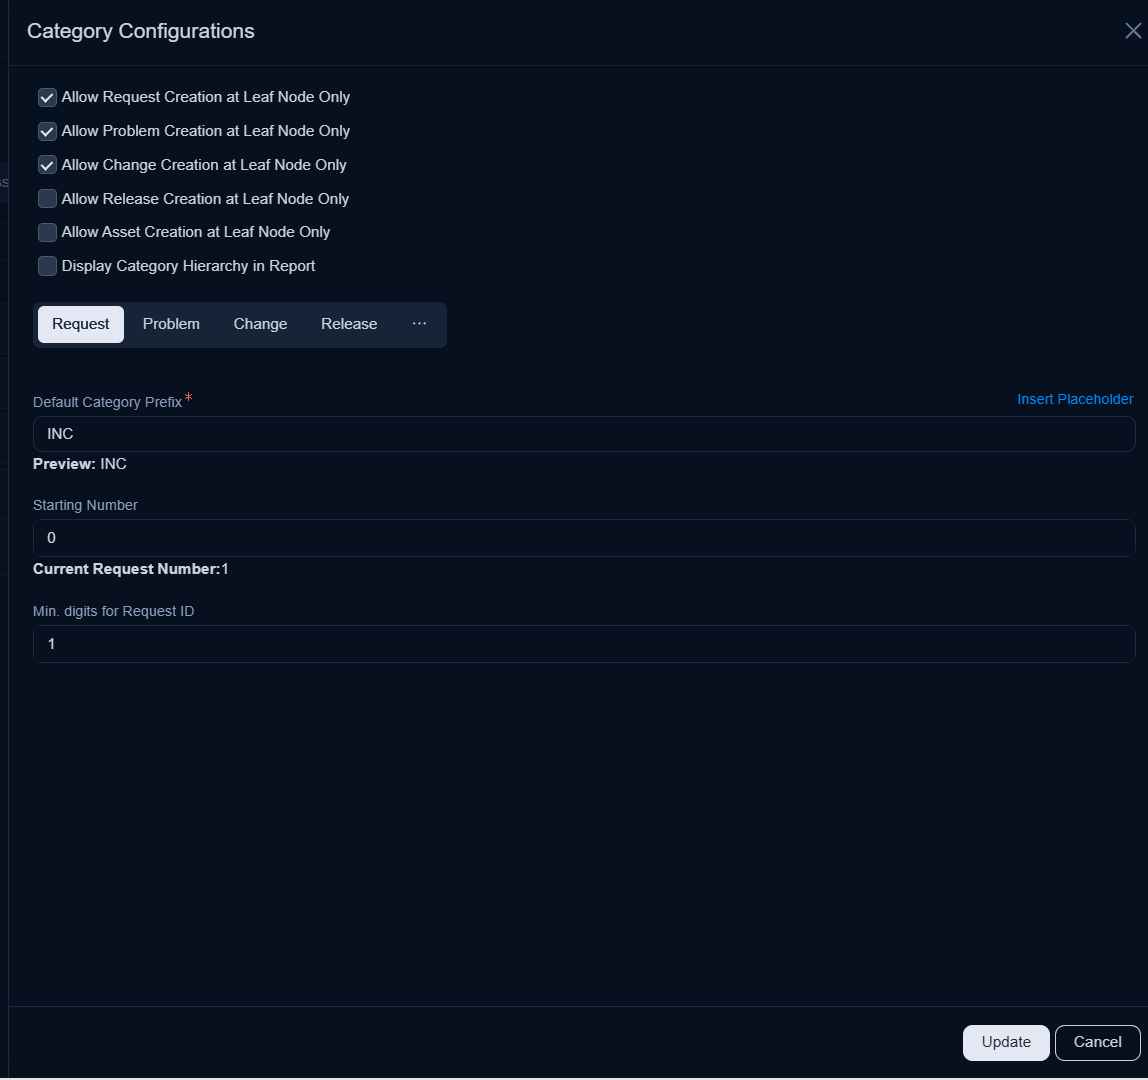Show more tabs via the ellipsis

click(x=419, y=324)
